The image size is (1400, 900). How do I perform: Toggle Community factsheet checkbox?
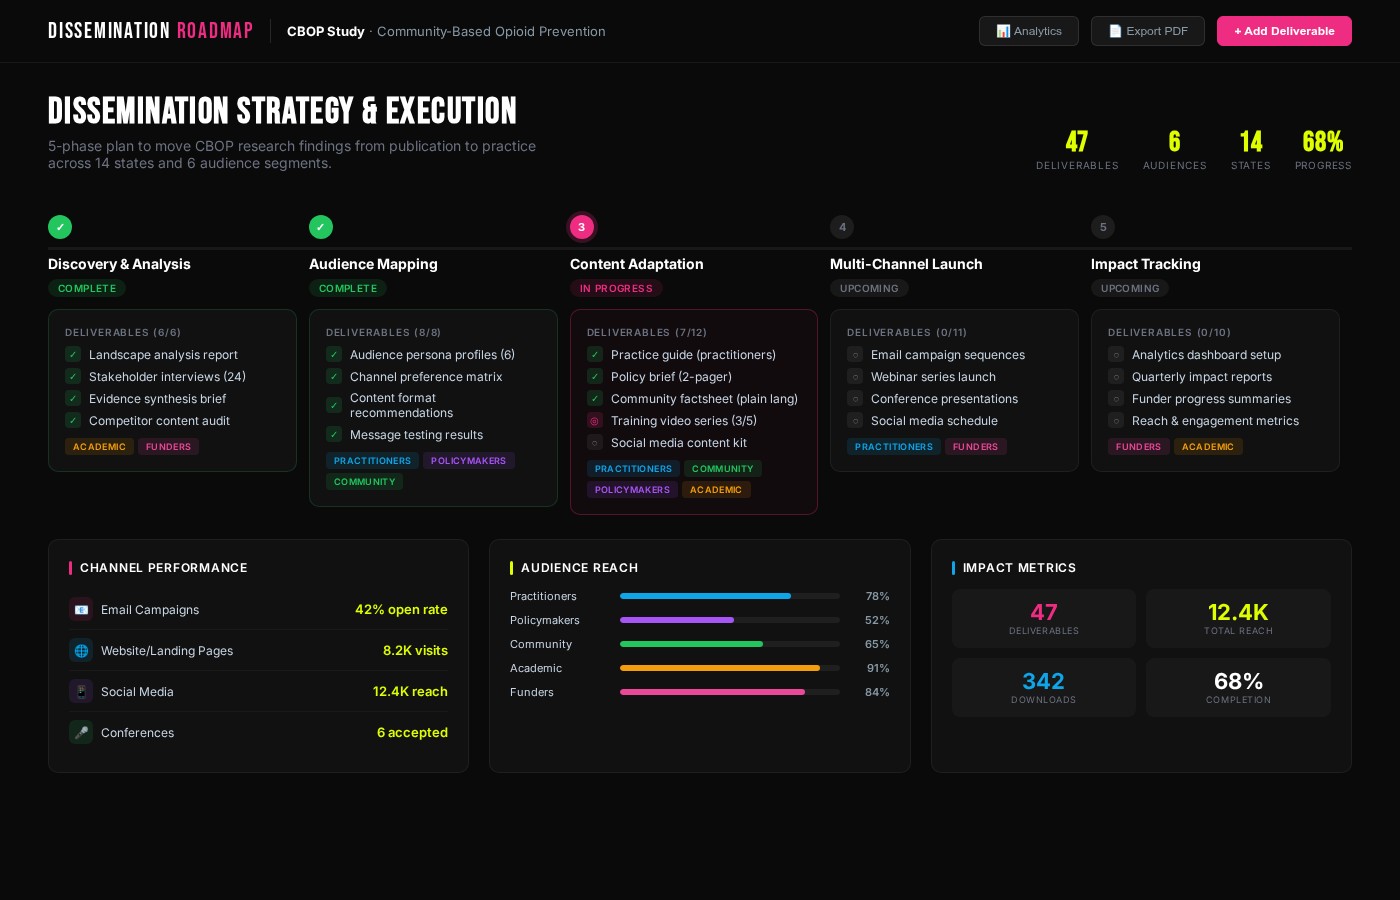pos(595,398)
